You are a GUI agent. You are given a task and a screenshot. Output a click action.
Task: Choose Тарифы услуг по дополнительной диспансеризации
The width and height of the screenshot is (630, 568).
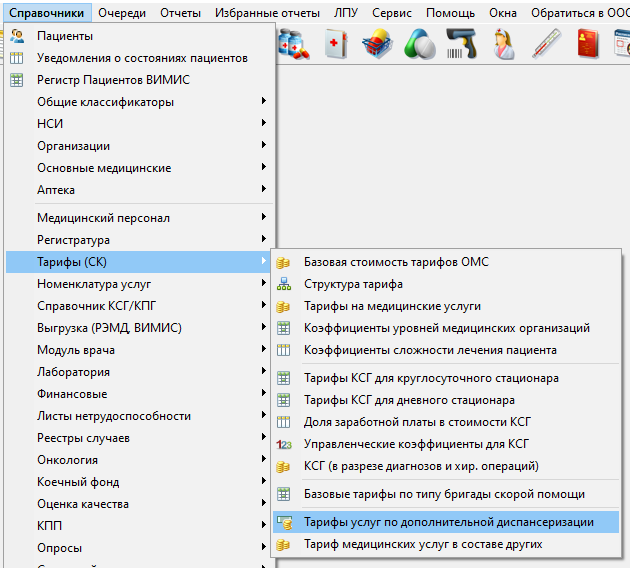point(448,522)
